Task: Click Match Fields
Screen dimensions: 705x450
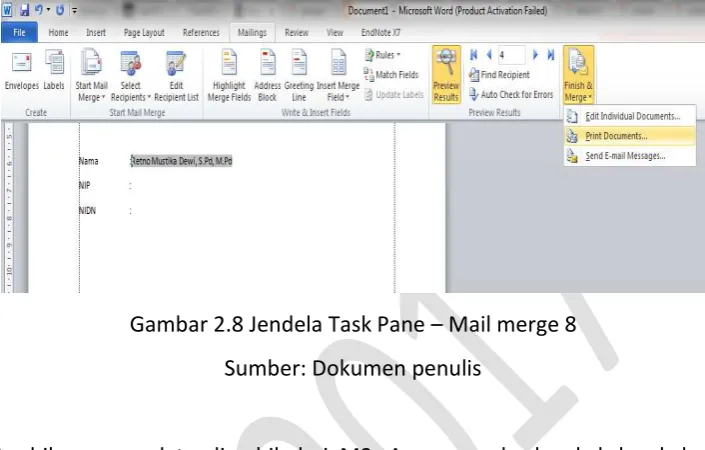Action: (391, 75)
